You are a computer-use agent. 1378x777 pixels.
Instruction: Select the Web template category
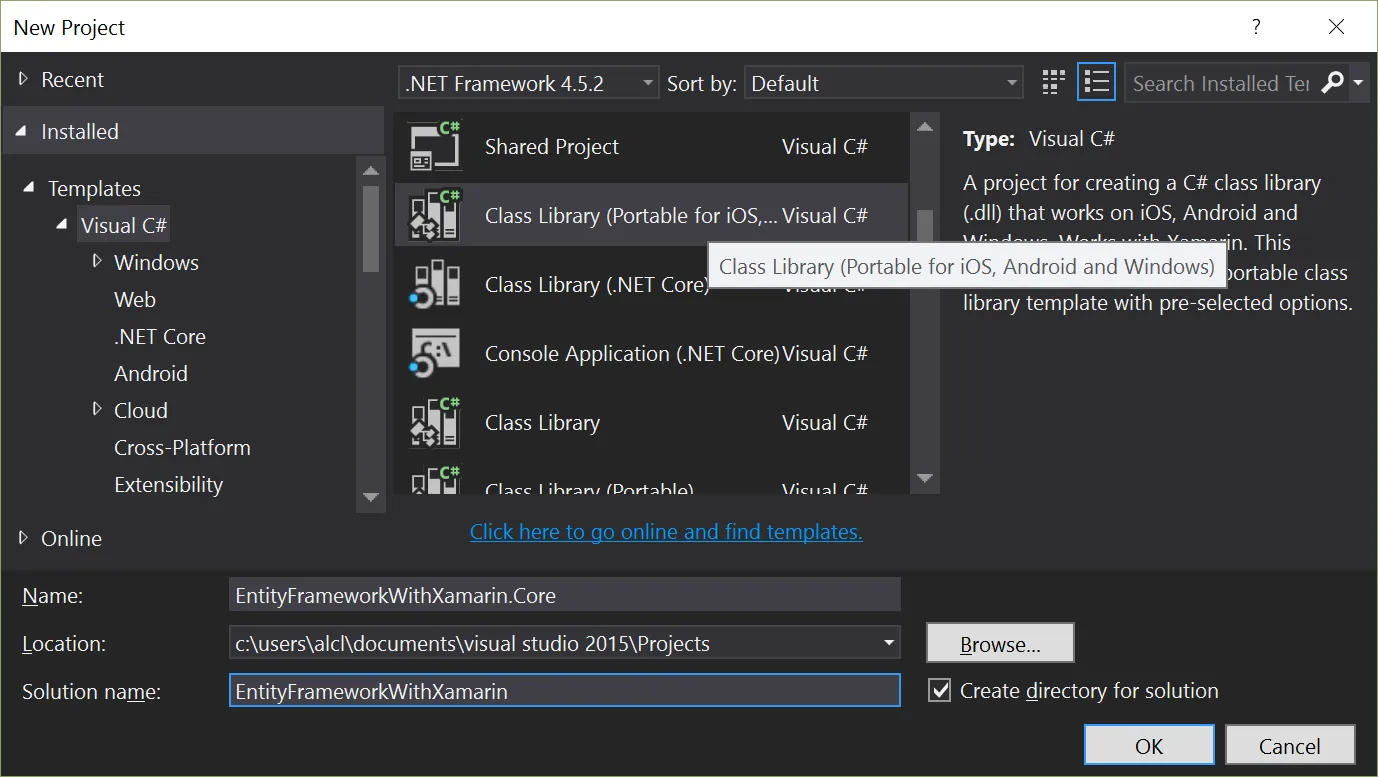coord(135,299)
